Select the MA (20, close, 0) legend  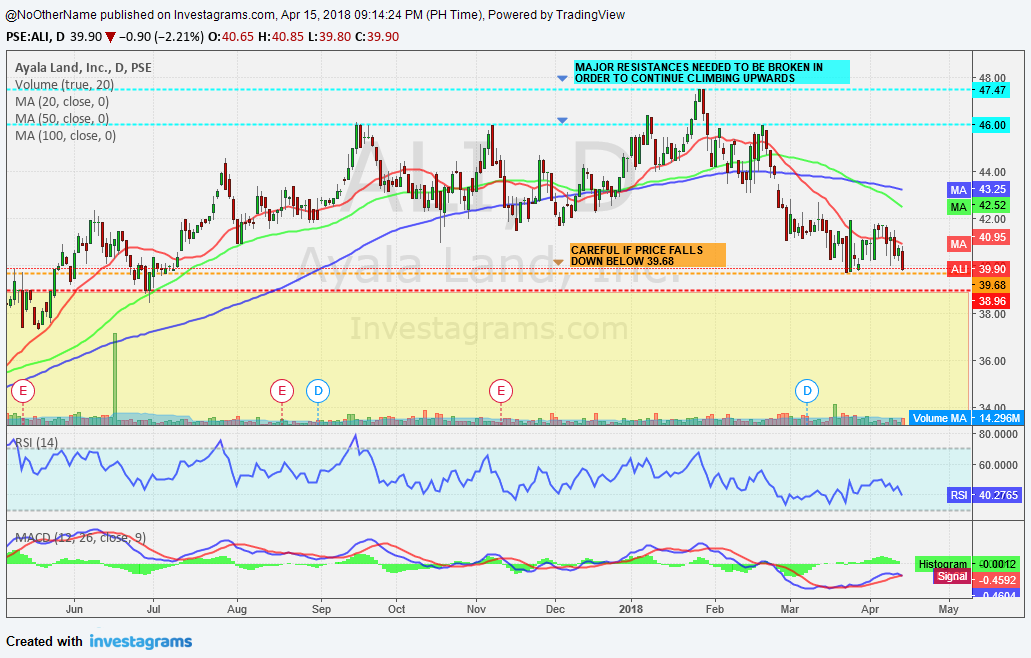click(62, 102)
